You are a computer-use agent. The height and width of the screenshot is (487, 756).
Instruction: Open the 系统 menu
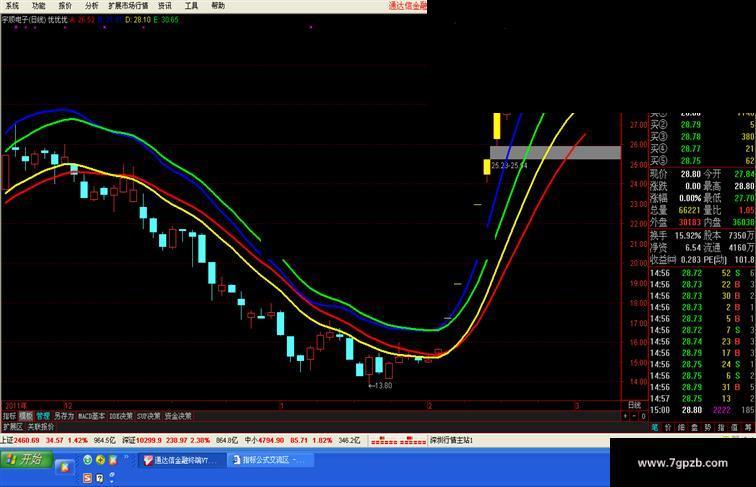(x=12, y=6)
